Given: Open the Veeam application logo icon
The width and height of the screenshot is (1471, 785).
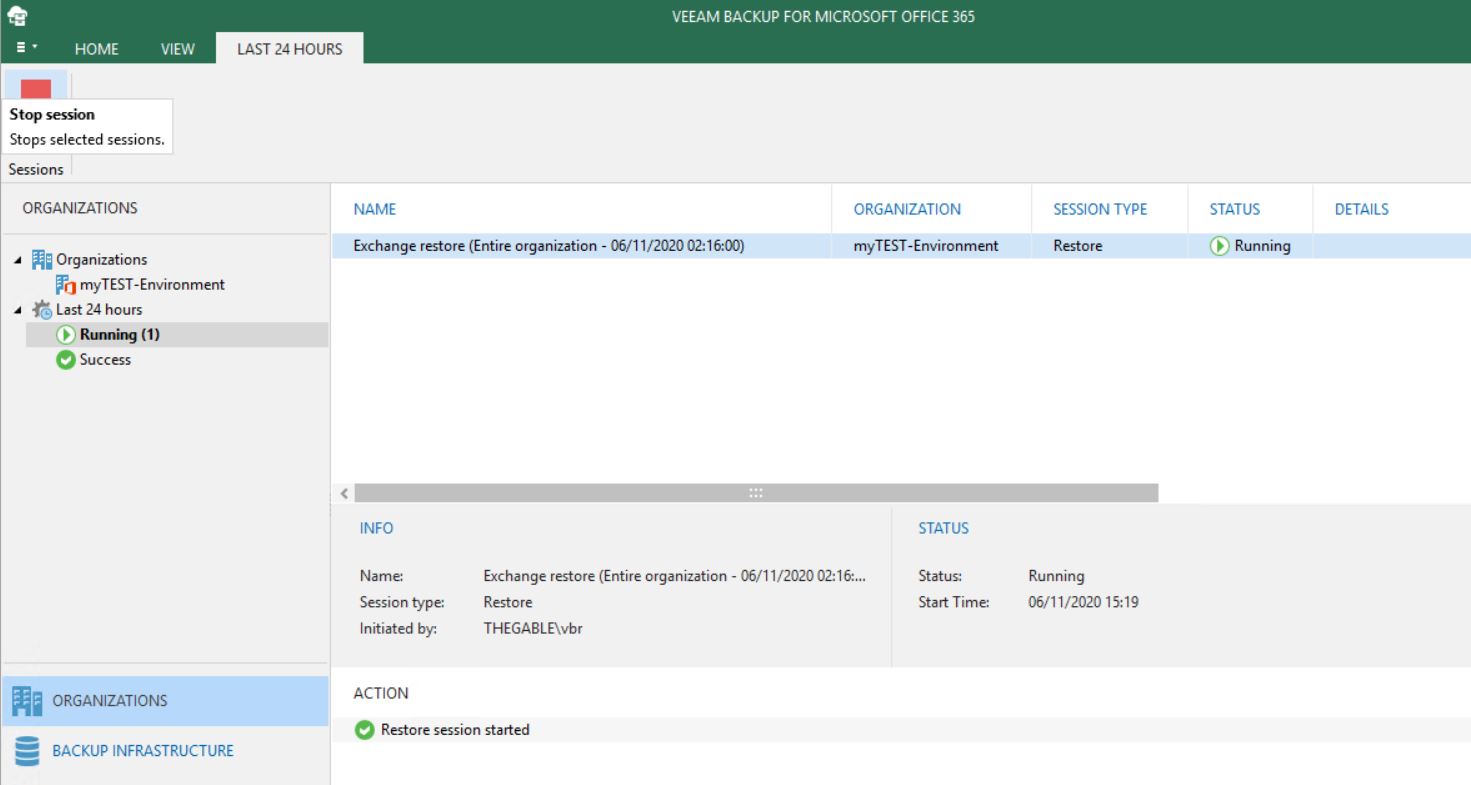Looking at the screenshot, I should point(17,16).
